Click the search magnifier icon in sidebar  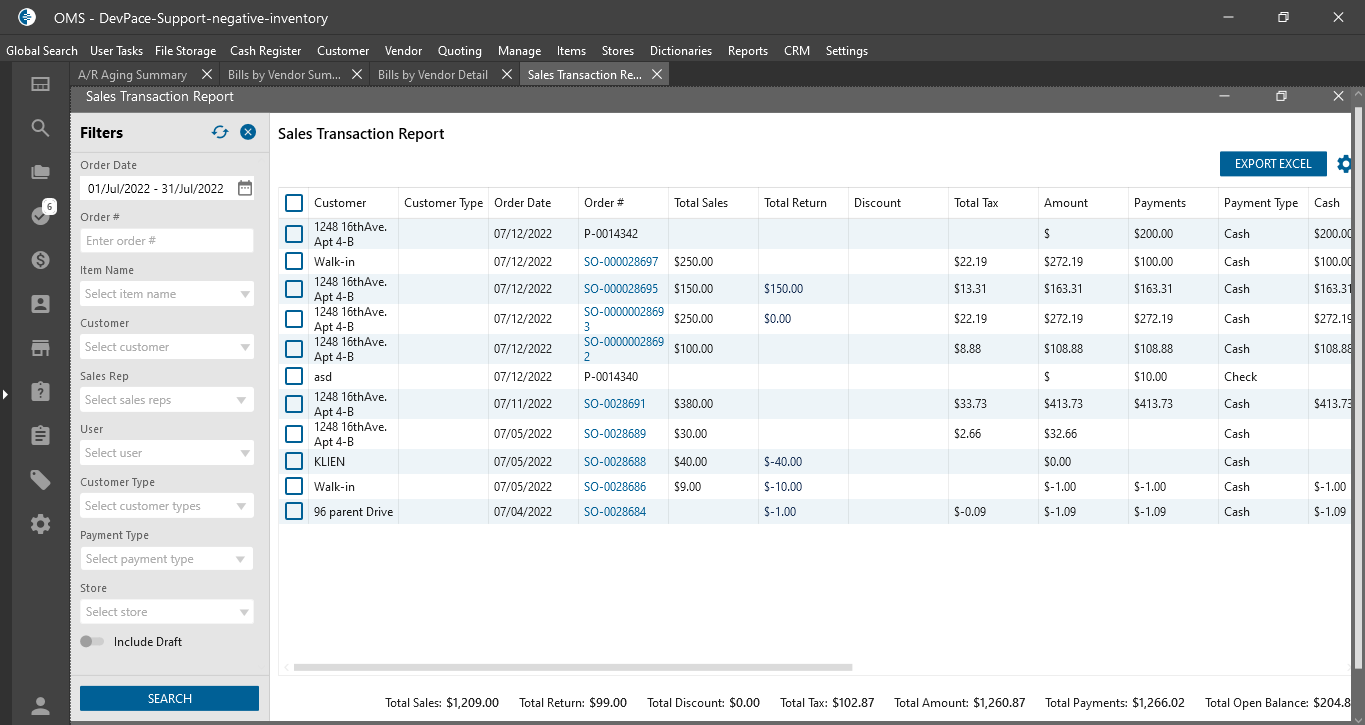click(40, 128)
